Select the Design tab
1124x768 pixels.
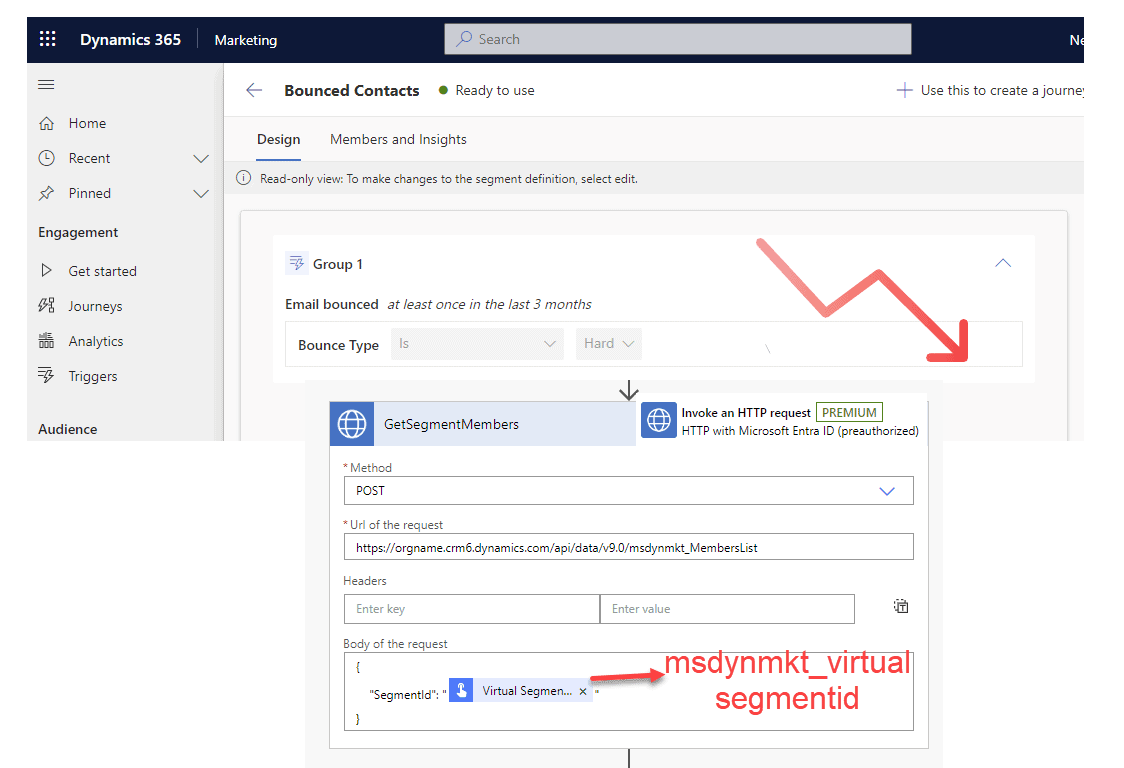[278, 139]
